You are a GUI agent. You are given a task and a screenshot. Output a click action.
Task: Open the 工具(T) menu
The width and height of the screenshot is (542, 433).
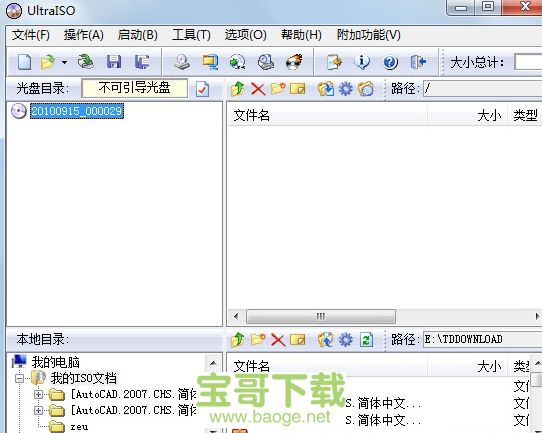coord(191,35)
